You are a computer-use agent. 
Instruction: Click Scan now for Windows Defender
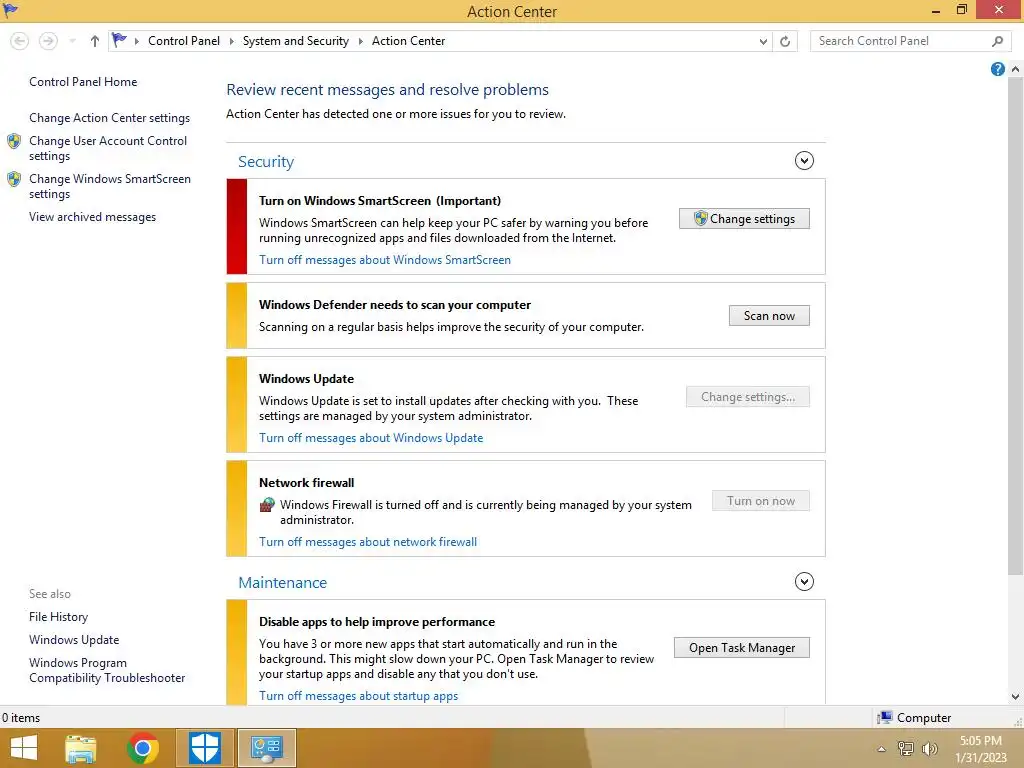(x=769, y=316)
